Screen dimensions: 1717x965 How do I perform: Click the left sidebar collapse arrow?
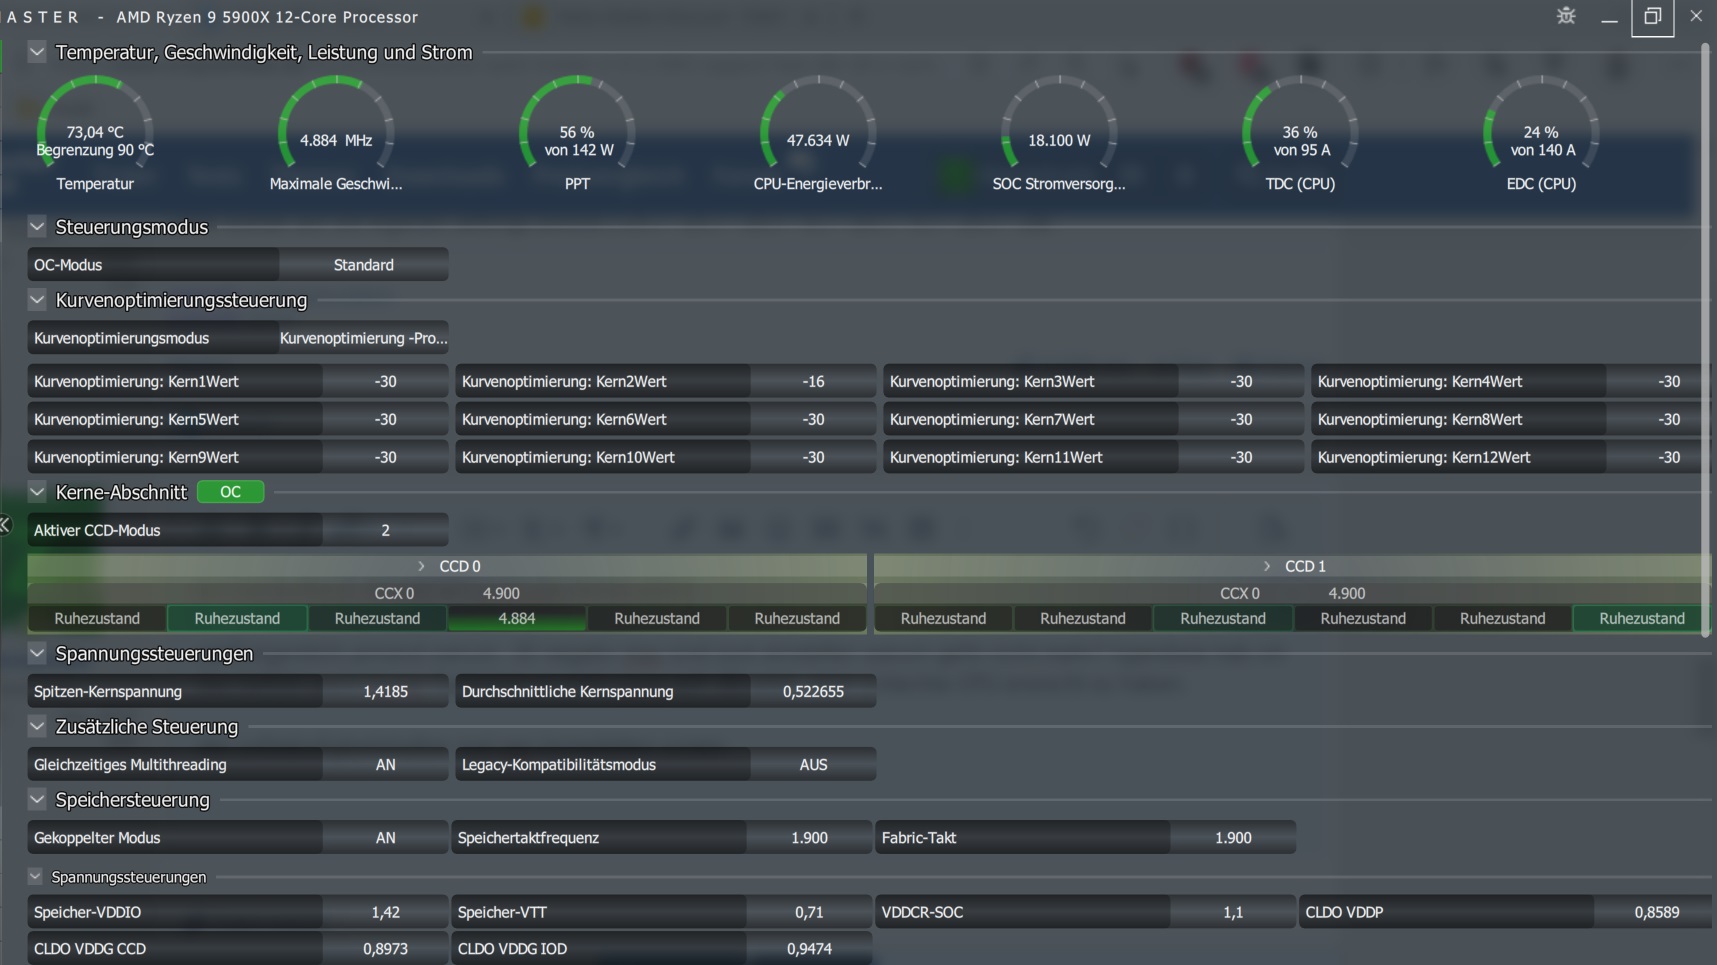coord(4,524)
